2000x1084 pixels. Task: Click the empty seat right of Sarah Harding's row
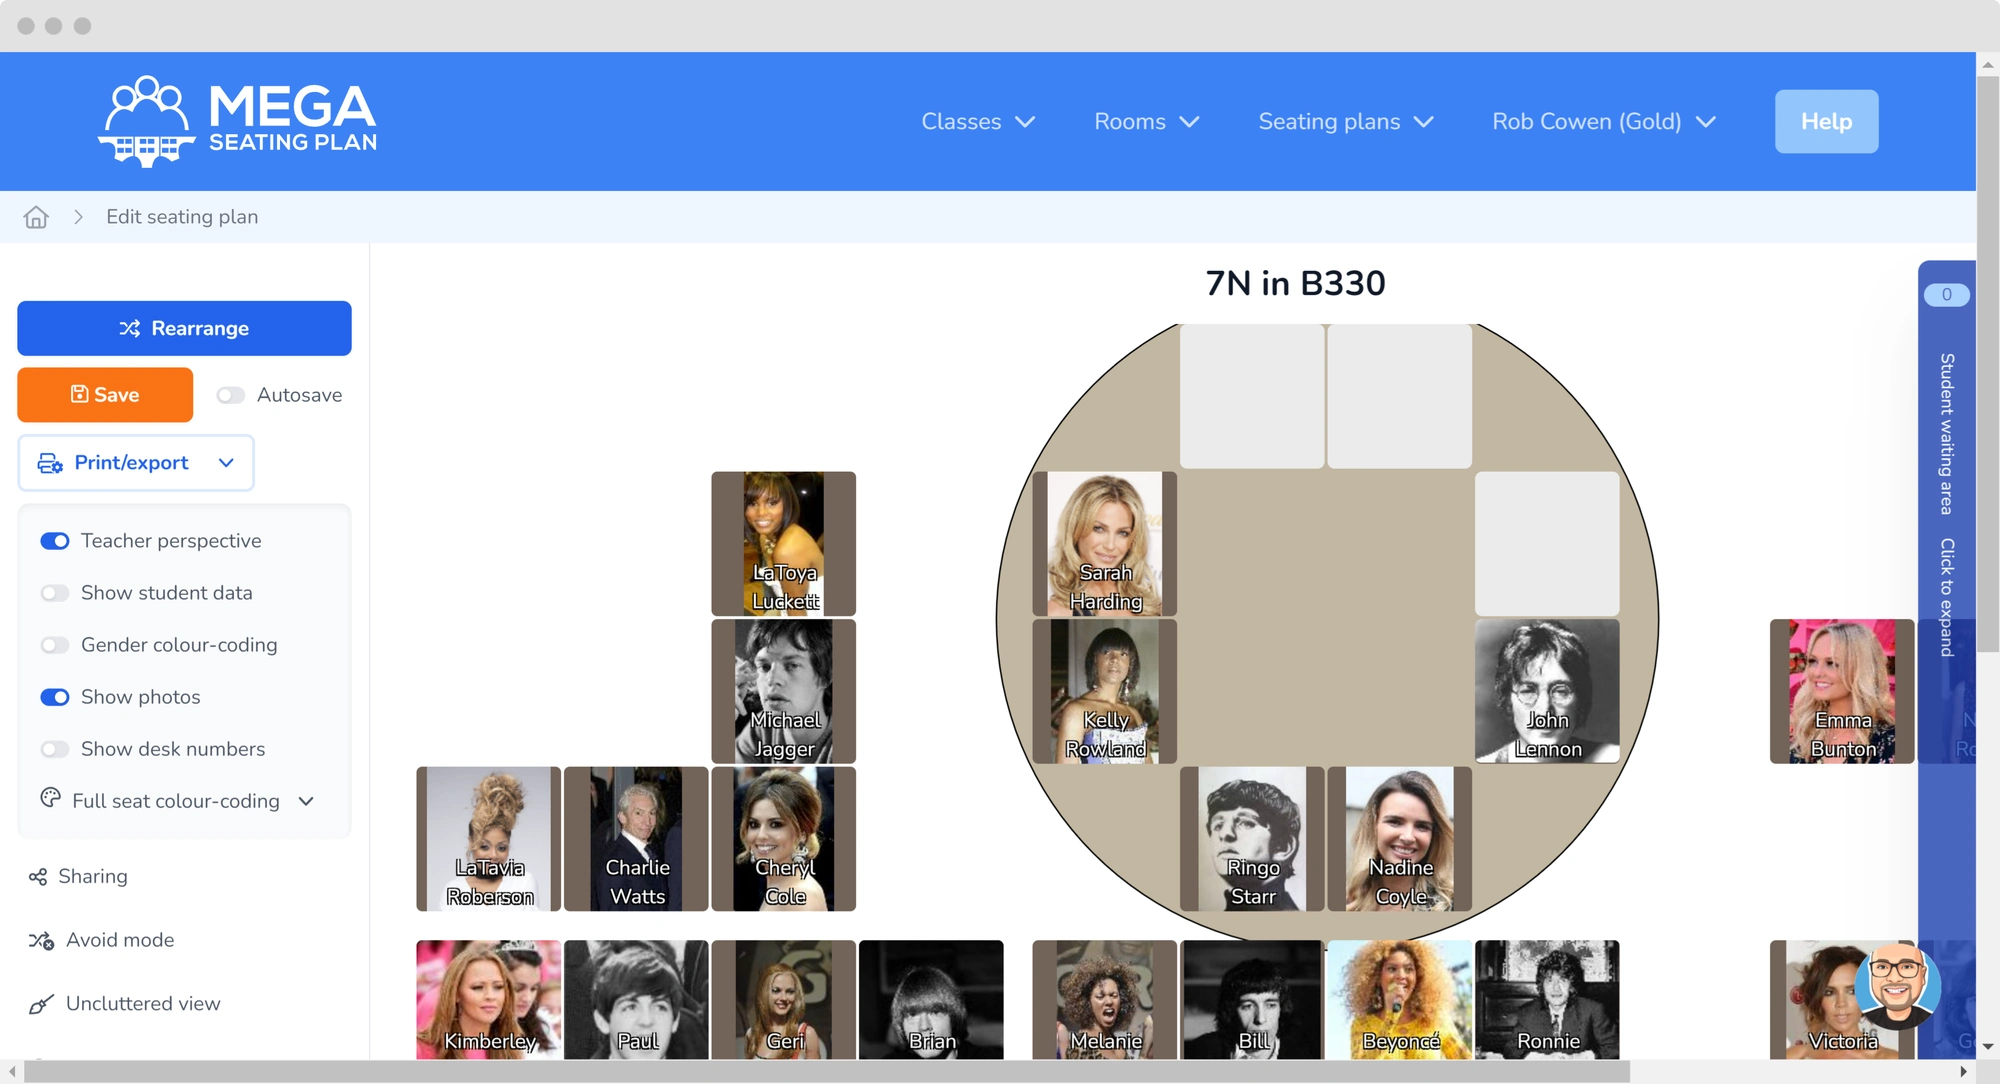[1547, 544]
